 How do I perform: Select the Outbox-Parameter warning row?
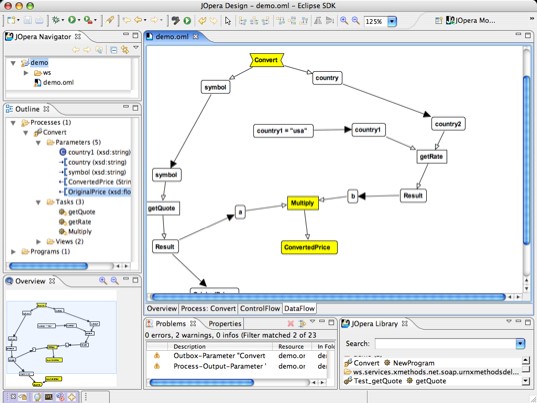coord(236,356)
